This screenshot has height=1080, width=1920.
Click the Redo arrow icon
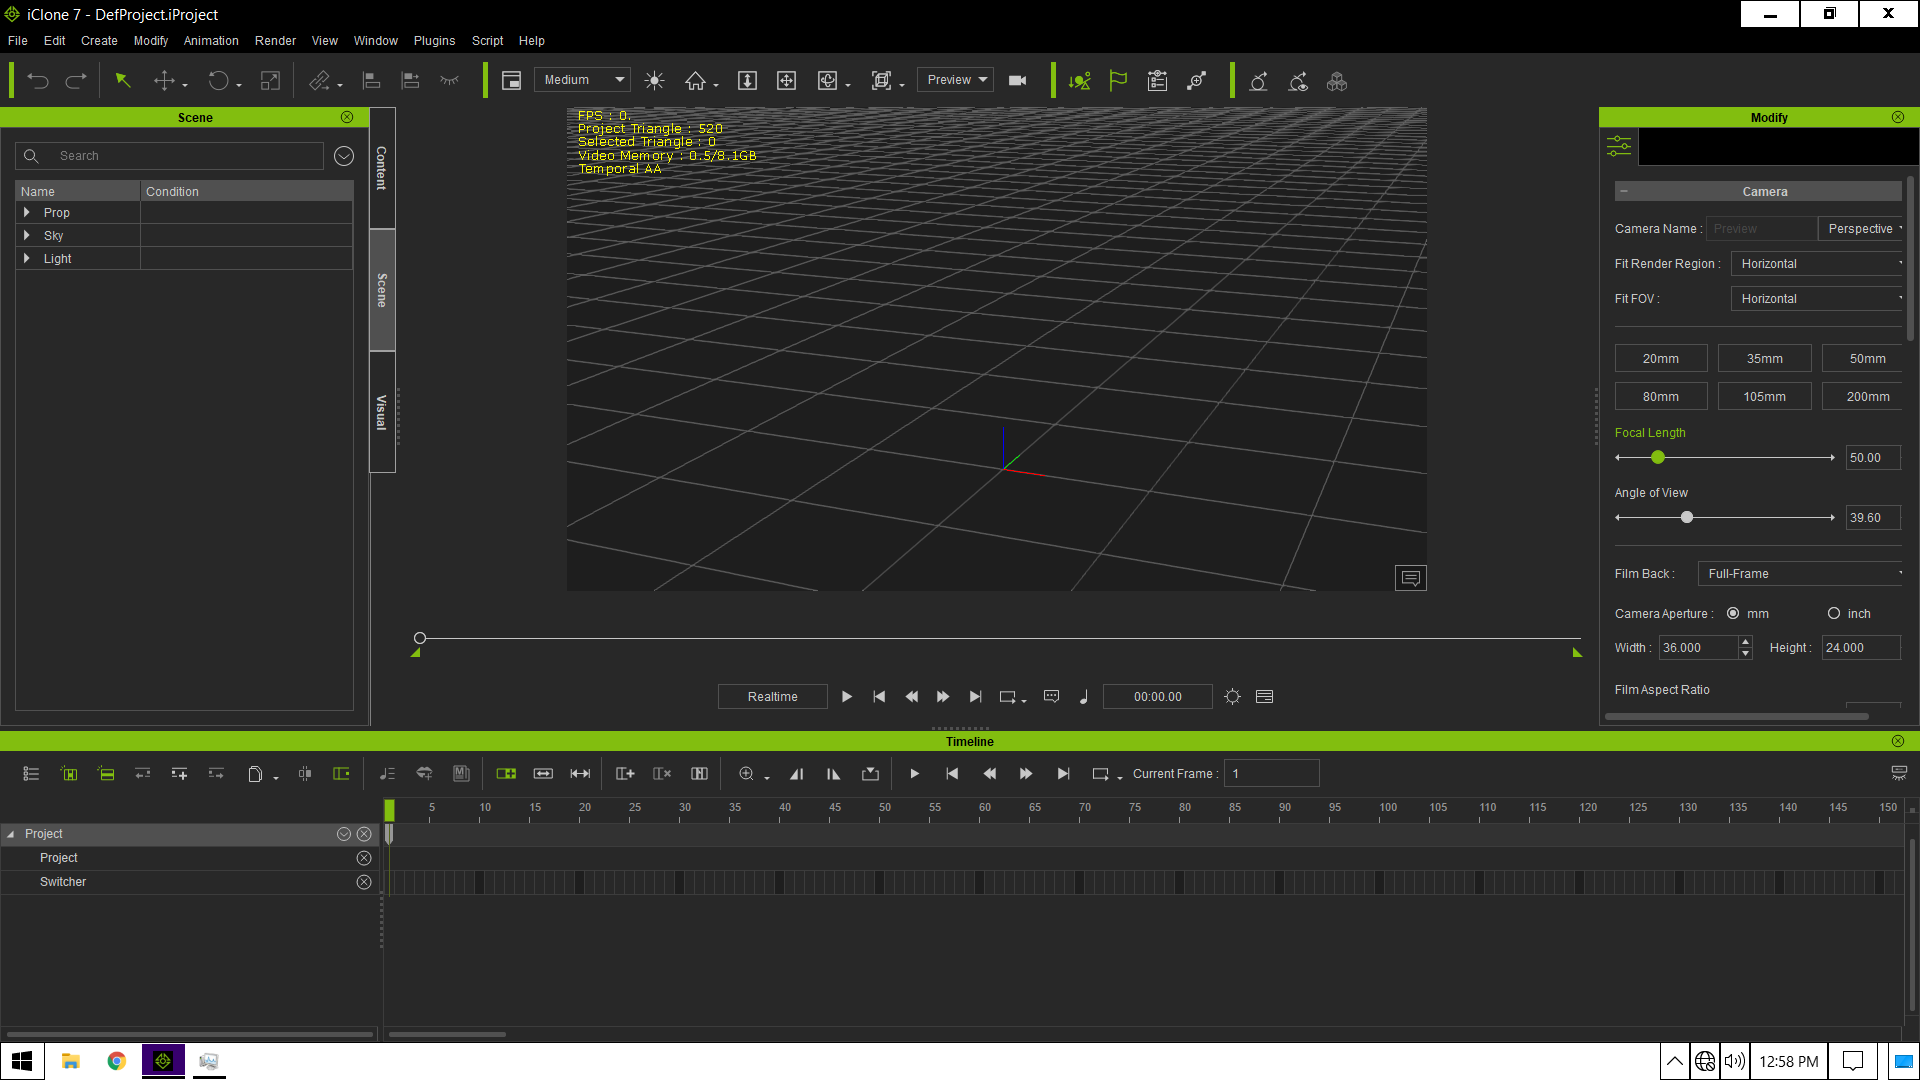[76, 81]
